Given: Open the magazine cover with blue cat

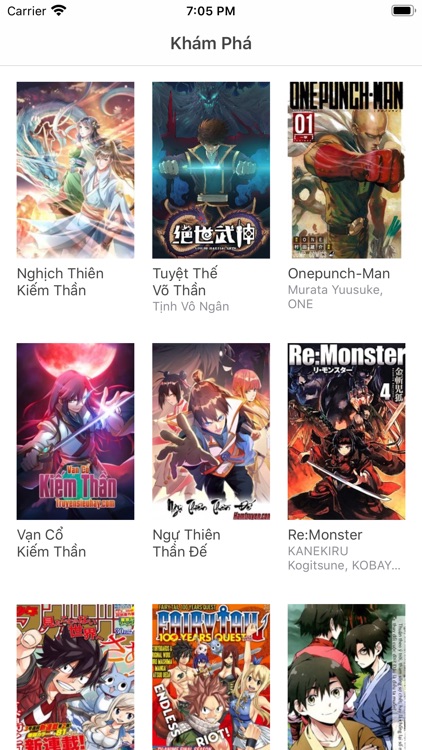Looking at the screenshot, I should [76, 677].
